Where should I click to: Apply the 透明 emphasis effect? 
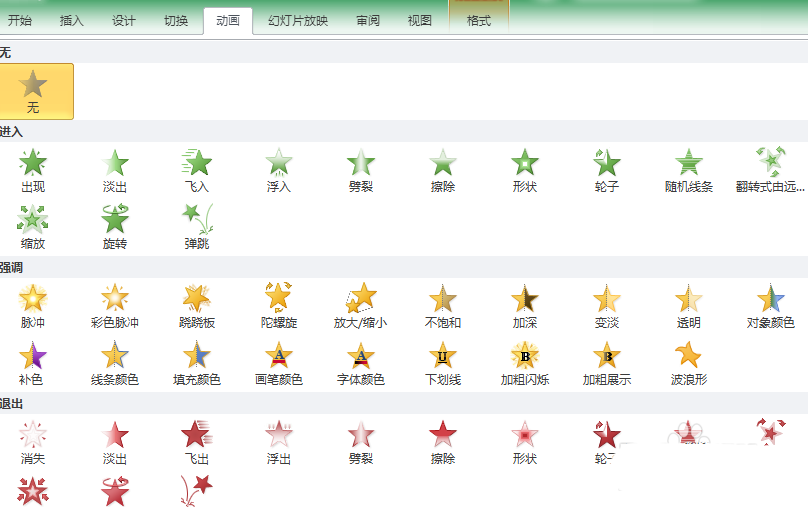click(689, 307)
